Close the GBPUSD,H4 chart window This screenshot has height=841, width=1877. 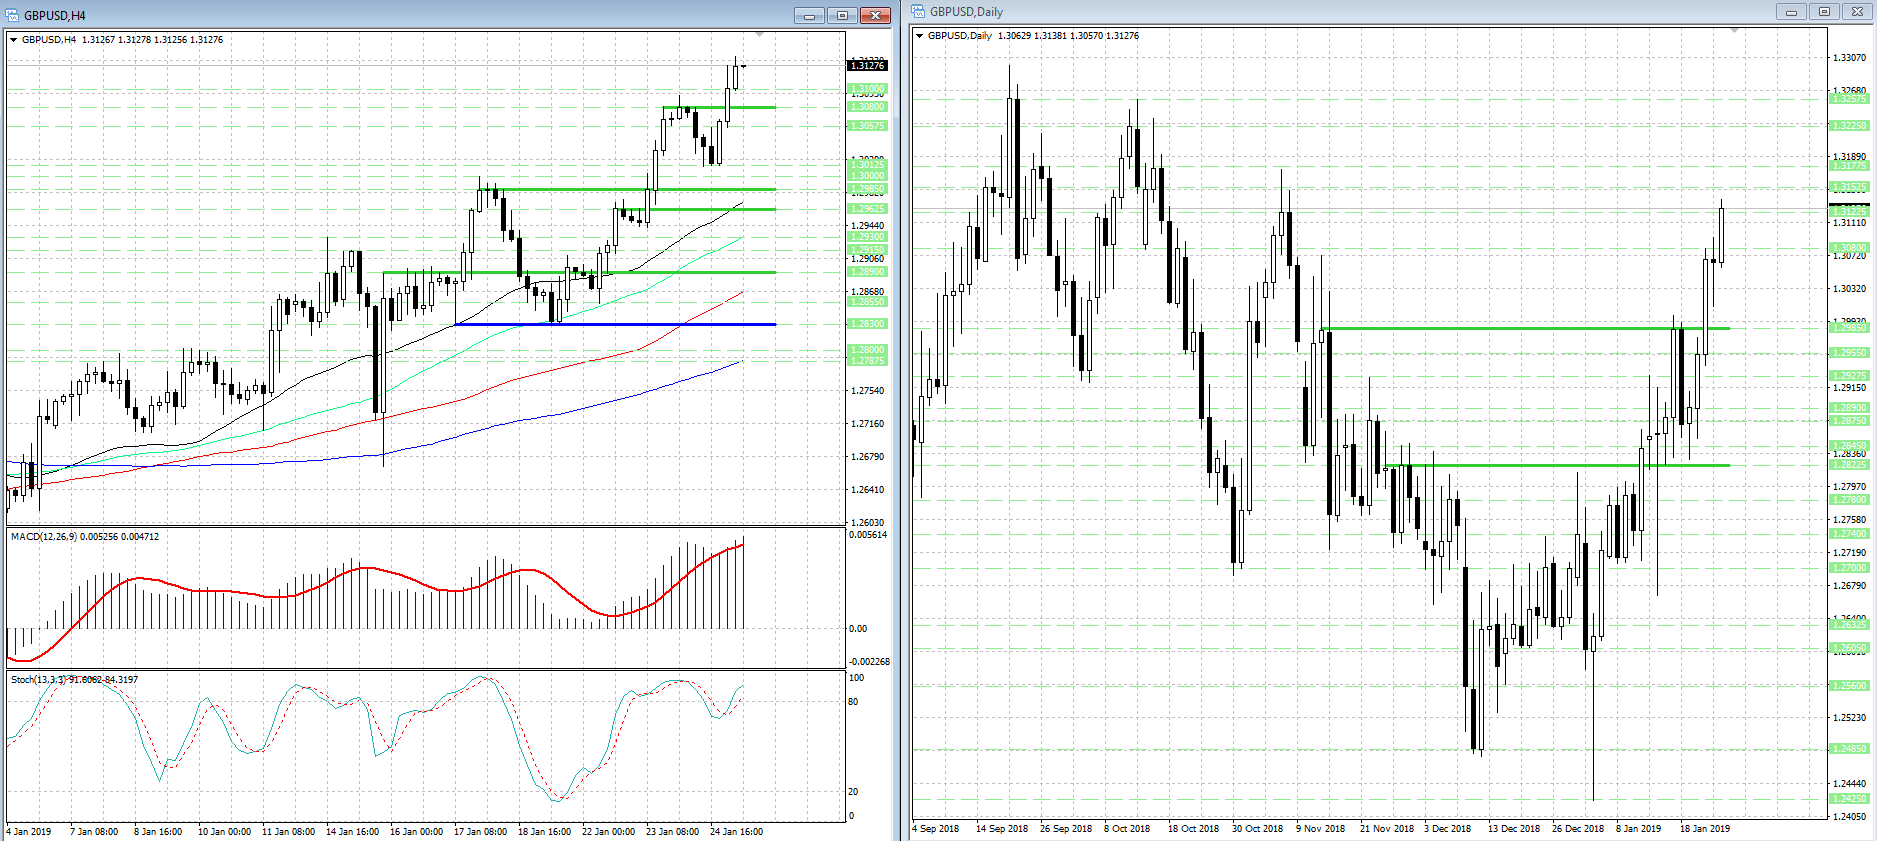[875, 15]
